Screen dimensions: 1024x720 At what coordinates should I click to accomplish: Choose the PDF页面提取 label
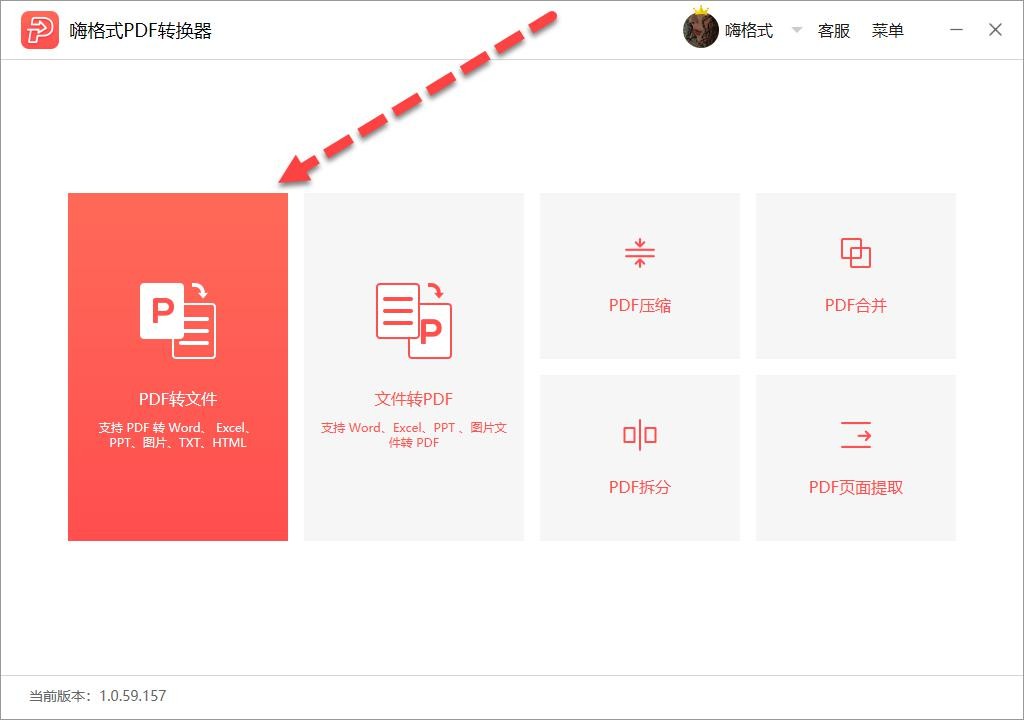tap(856, 487)
